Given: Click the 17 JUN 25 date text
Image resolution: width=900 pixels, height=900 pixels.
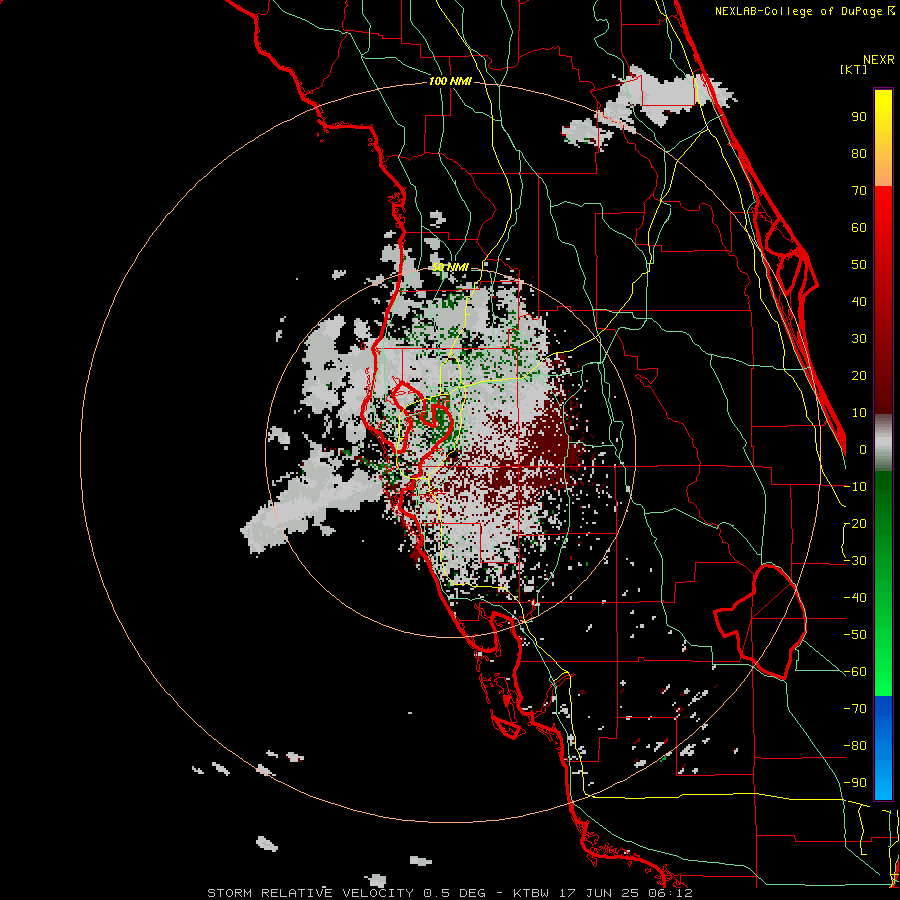Looking at the screenshot, I should coord(599,893).
